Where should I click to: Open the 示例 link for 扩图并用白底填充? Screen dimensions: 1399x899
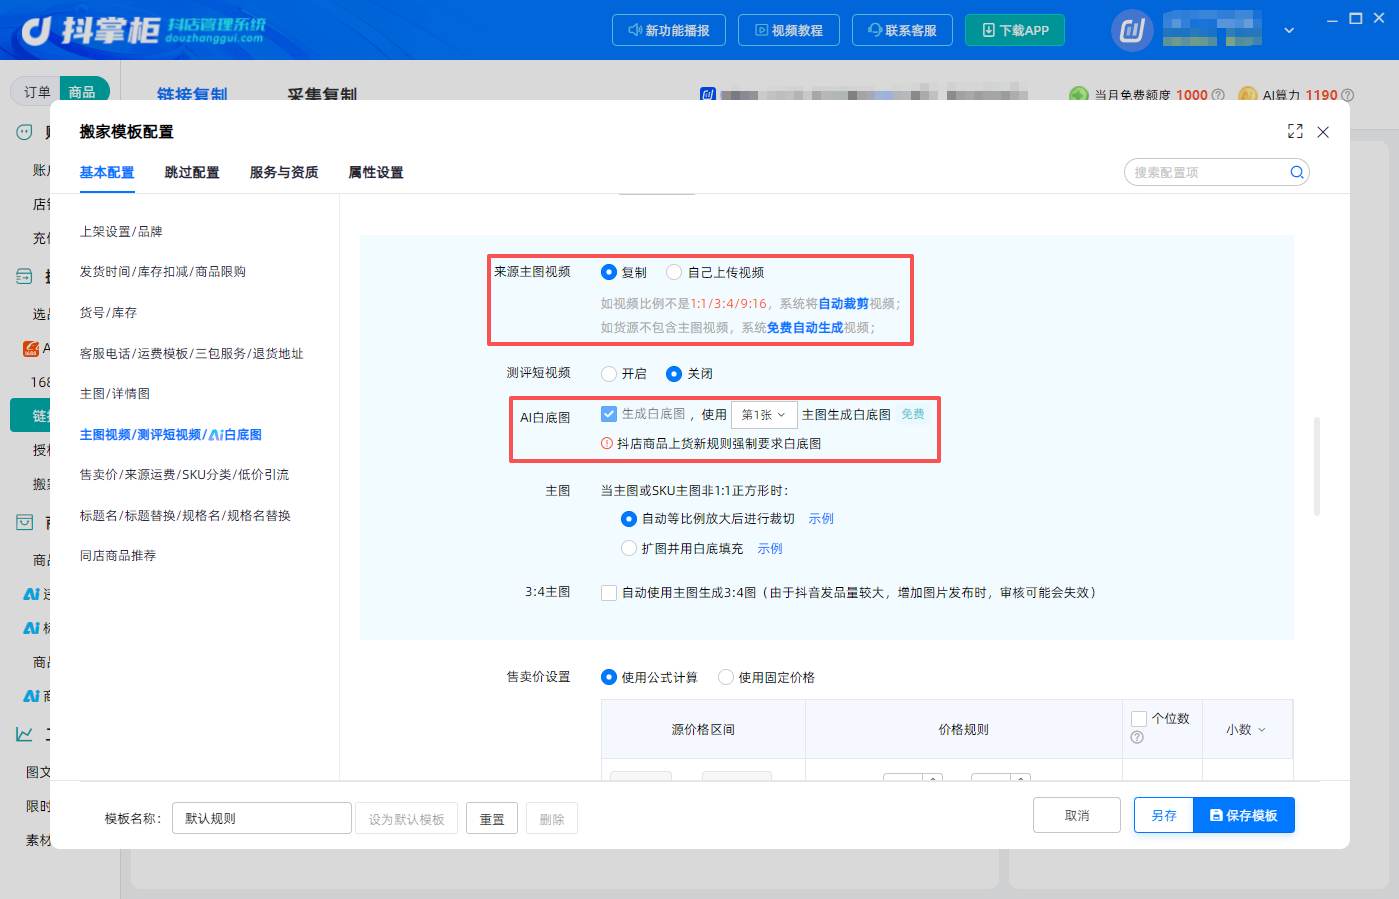click(x=770, y=549)
